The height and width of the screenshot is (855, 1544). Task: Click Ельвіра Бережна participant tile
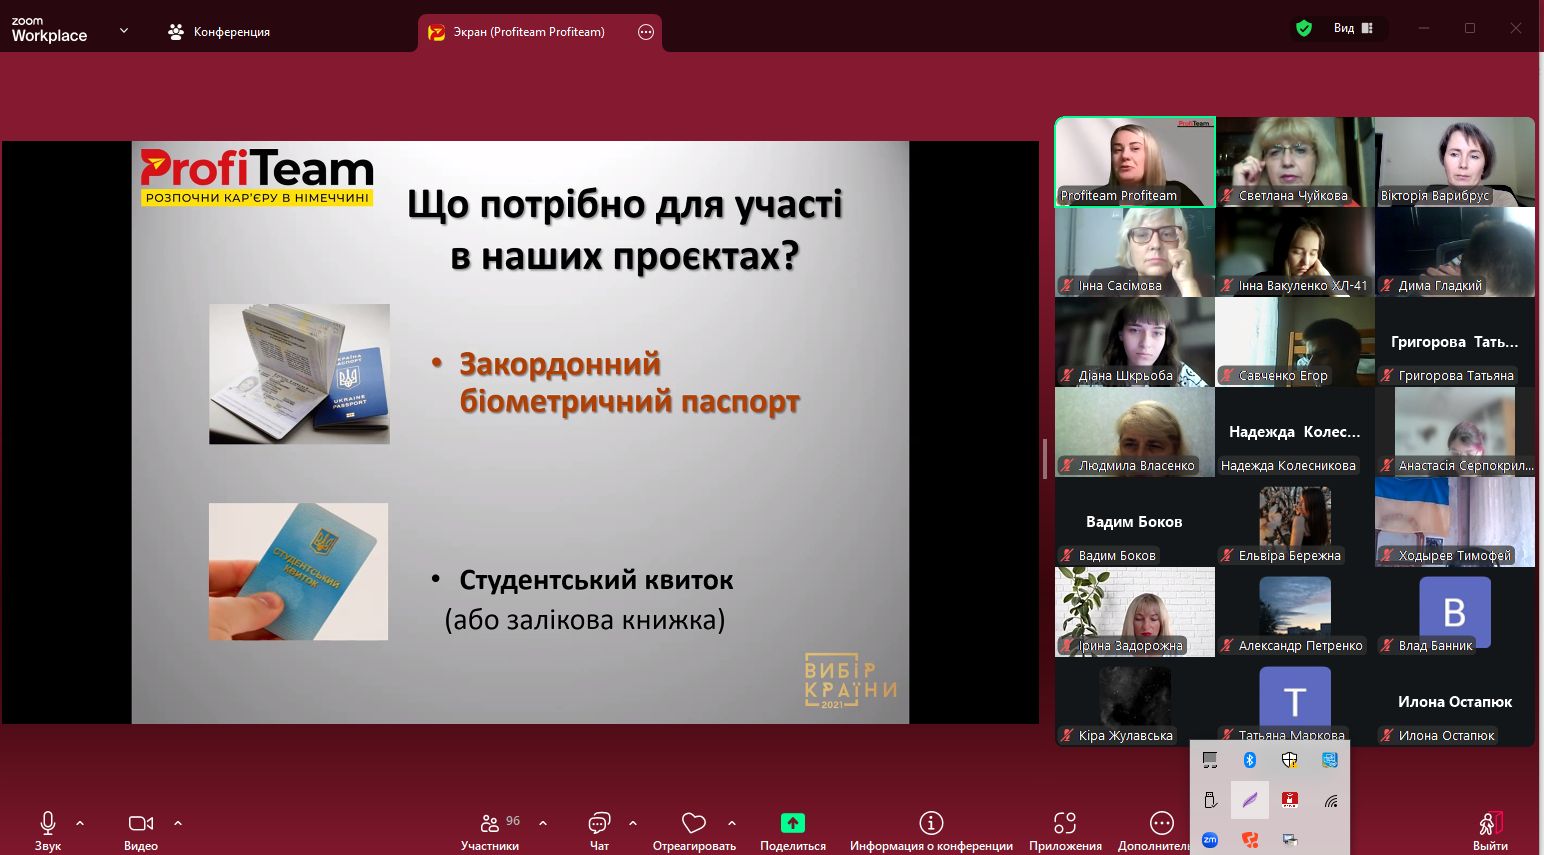1295,522
